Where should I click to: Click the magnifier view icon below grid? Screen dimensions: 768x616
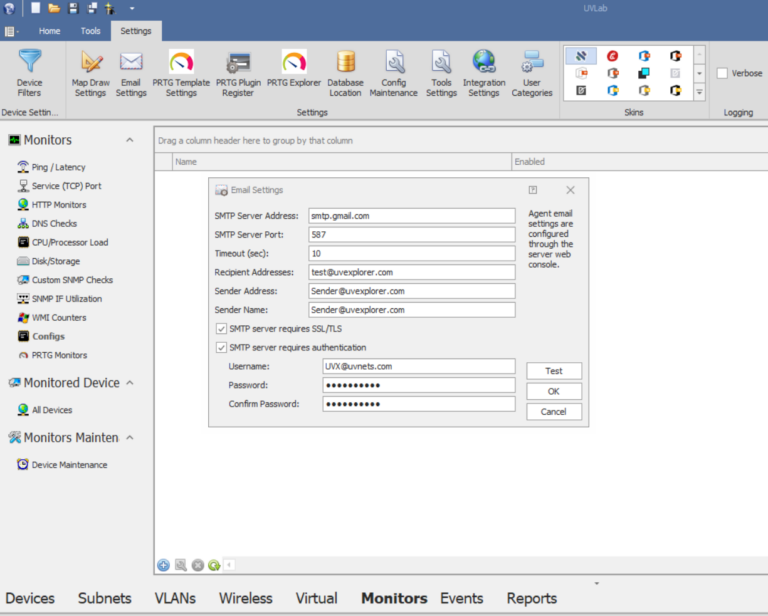click(181, 565)
